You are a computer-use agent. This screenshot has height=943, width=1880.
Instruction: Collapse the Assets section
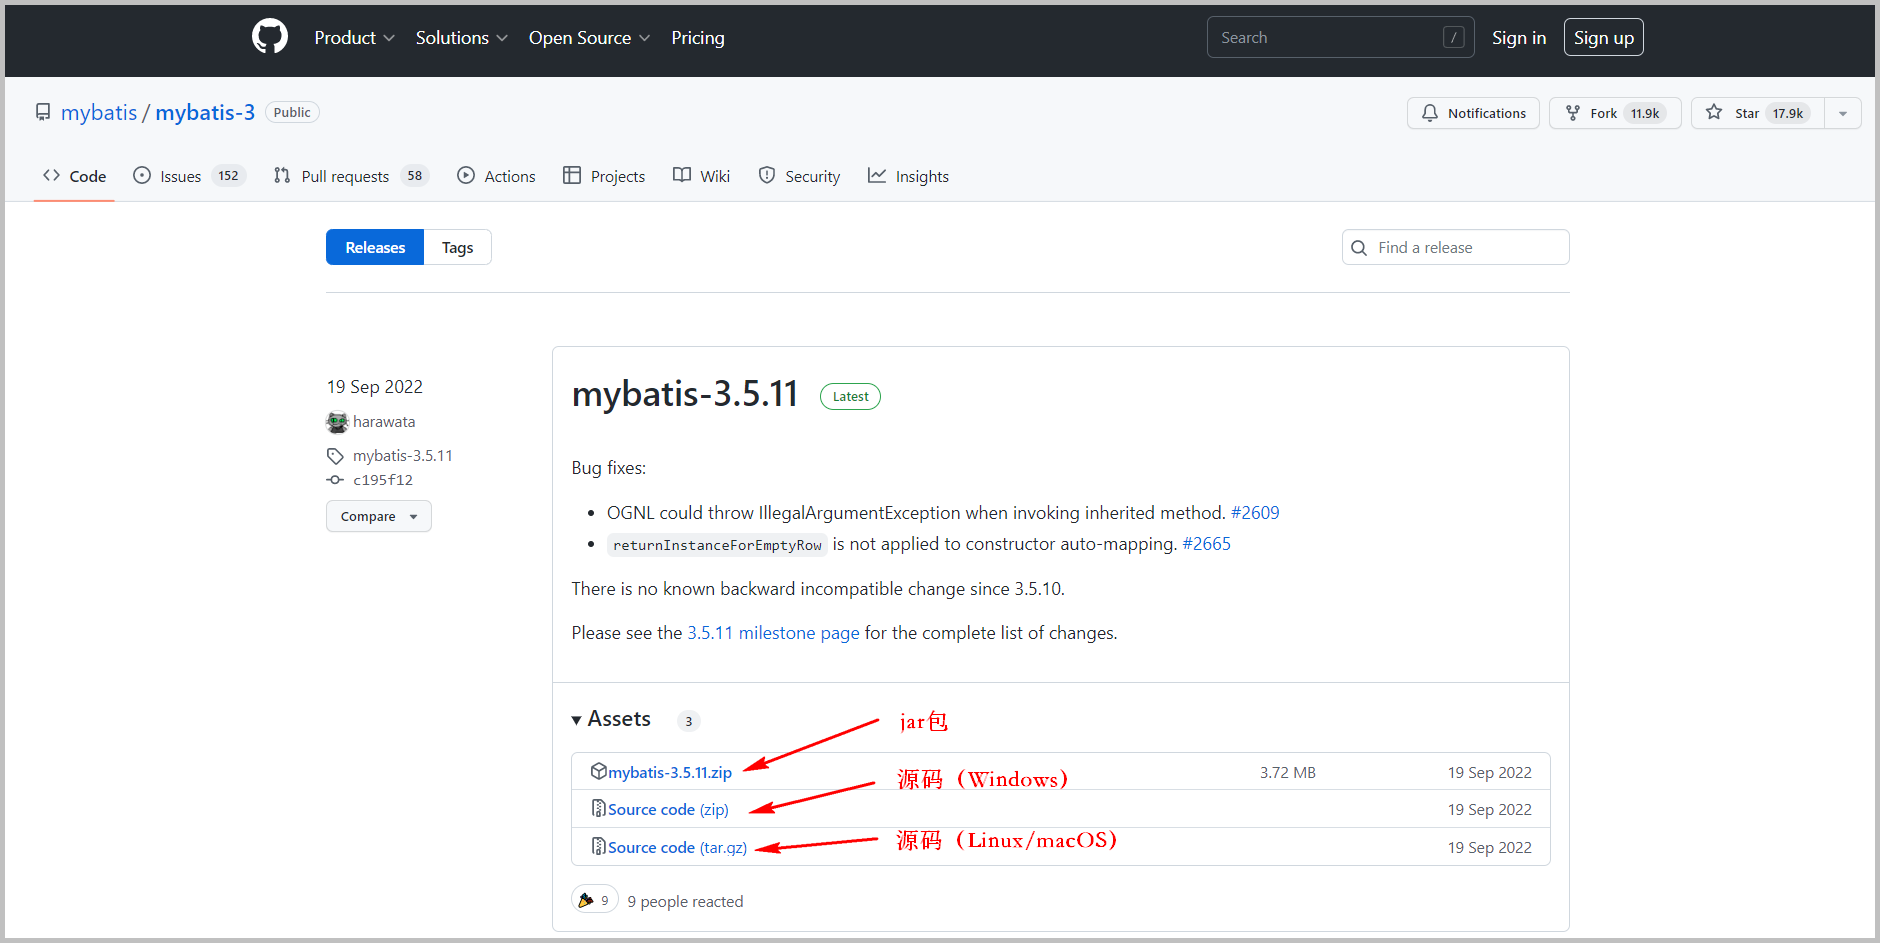coord(611,719)
